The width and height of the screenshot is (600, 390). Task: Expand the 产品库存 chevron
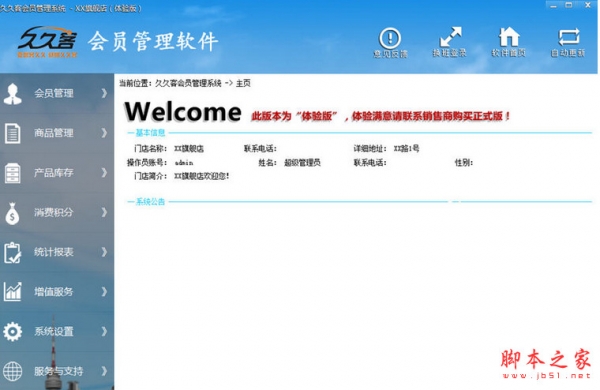coord(104,173)
